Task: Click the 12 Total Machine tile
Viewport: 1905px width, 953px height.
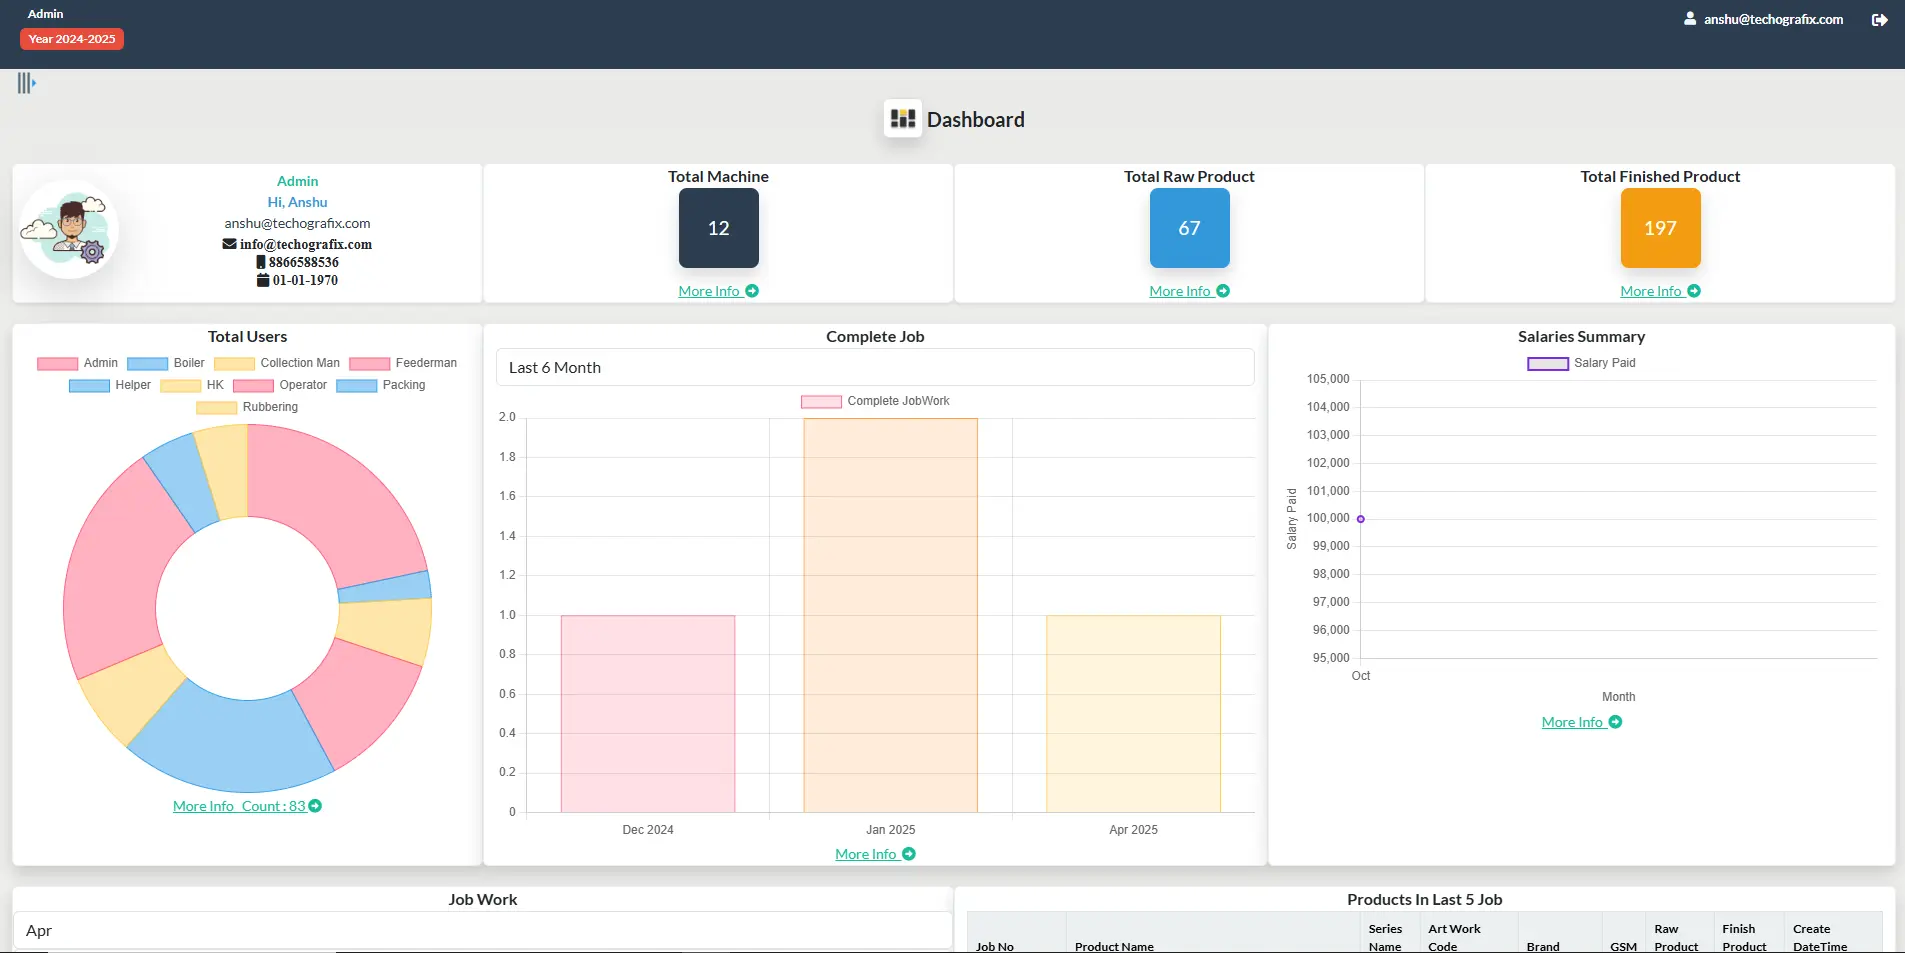Action: coord(718,228)
